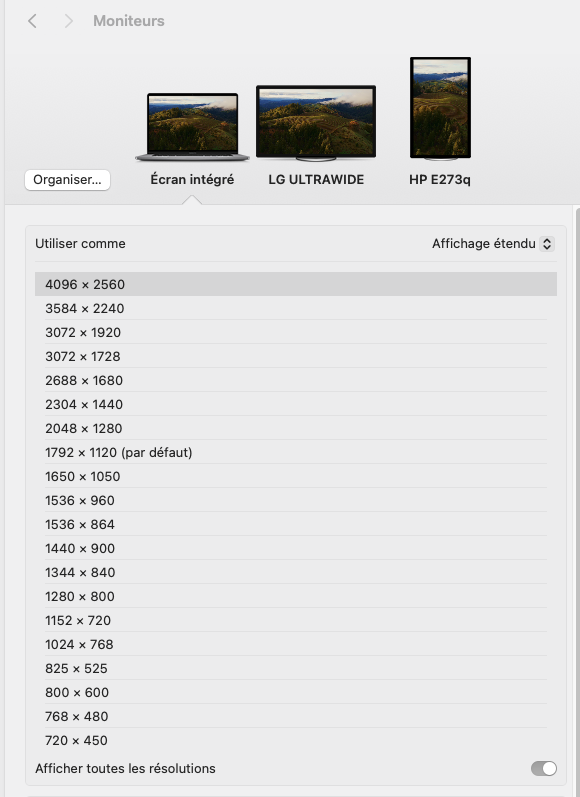Click the Moniteurs title in the header
The width and height of the screenshot is (580, 797).
129,21
